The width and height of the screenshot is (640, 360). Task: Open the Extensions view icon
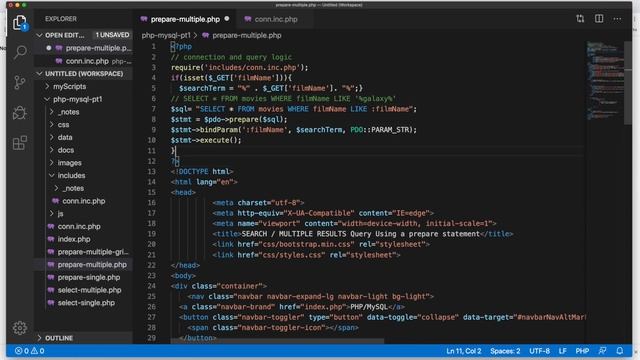[x=20, y=143]
